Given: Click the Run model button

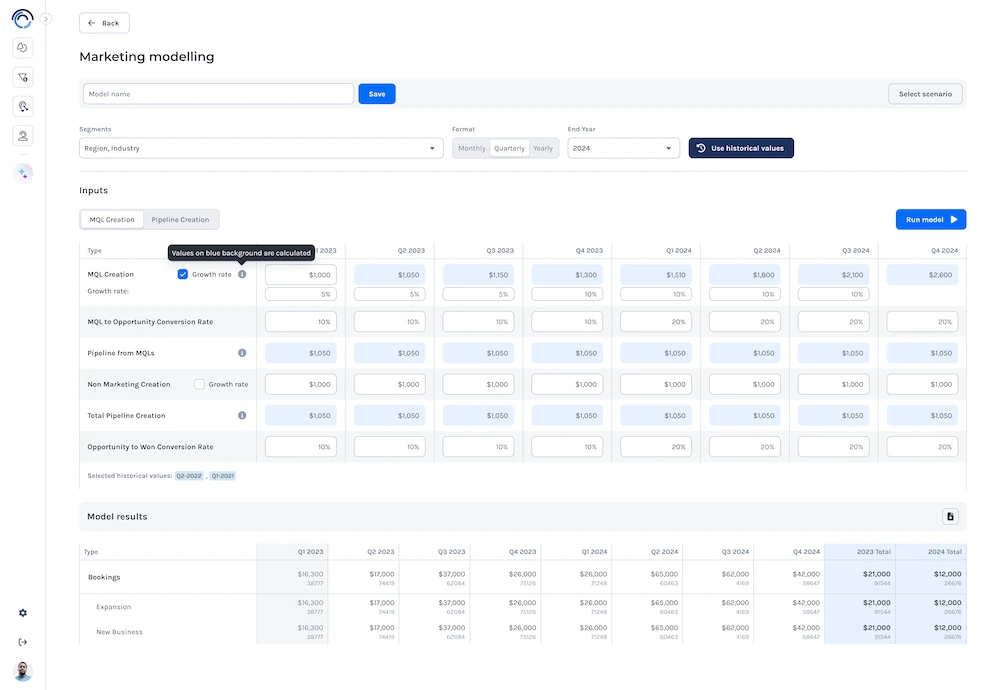Looking at the screenshot, I should [930, 220].
